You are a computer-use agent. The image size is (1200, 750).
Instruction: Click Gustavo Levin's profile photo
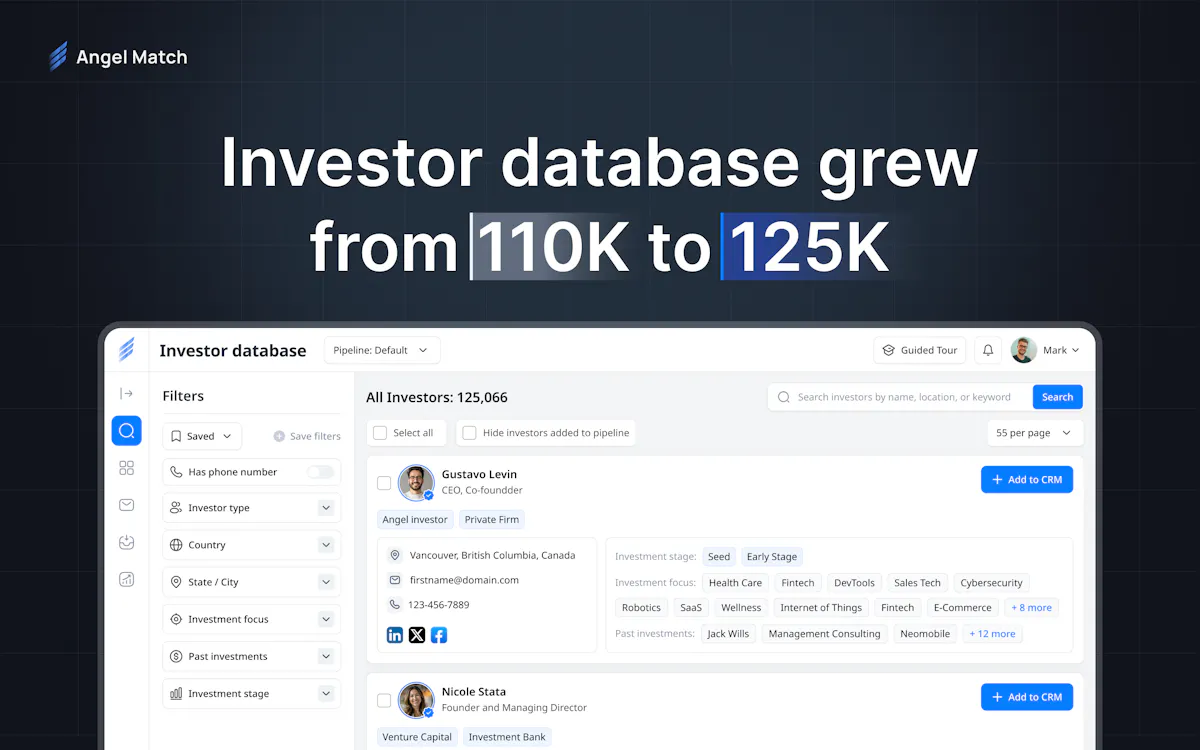tap(416, 482)
